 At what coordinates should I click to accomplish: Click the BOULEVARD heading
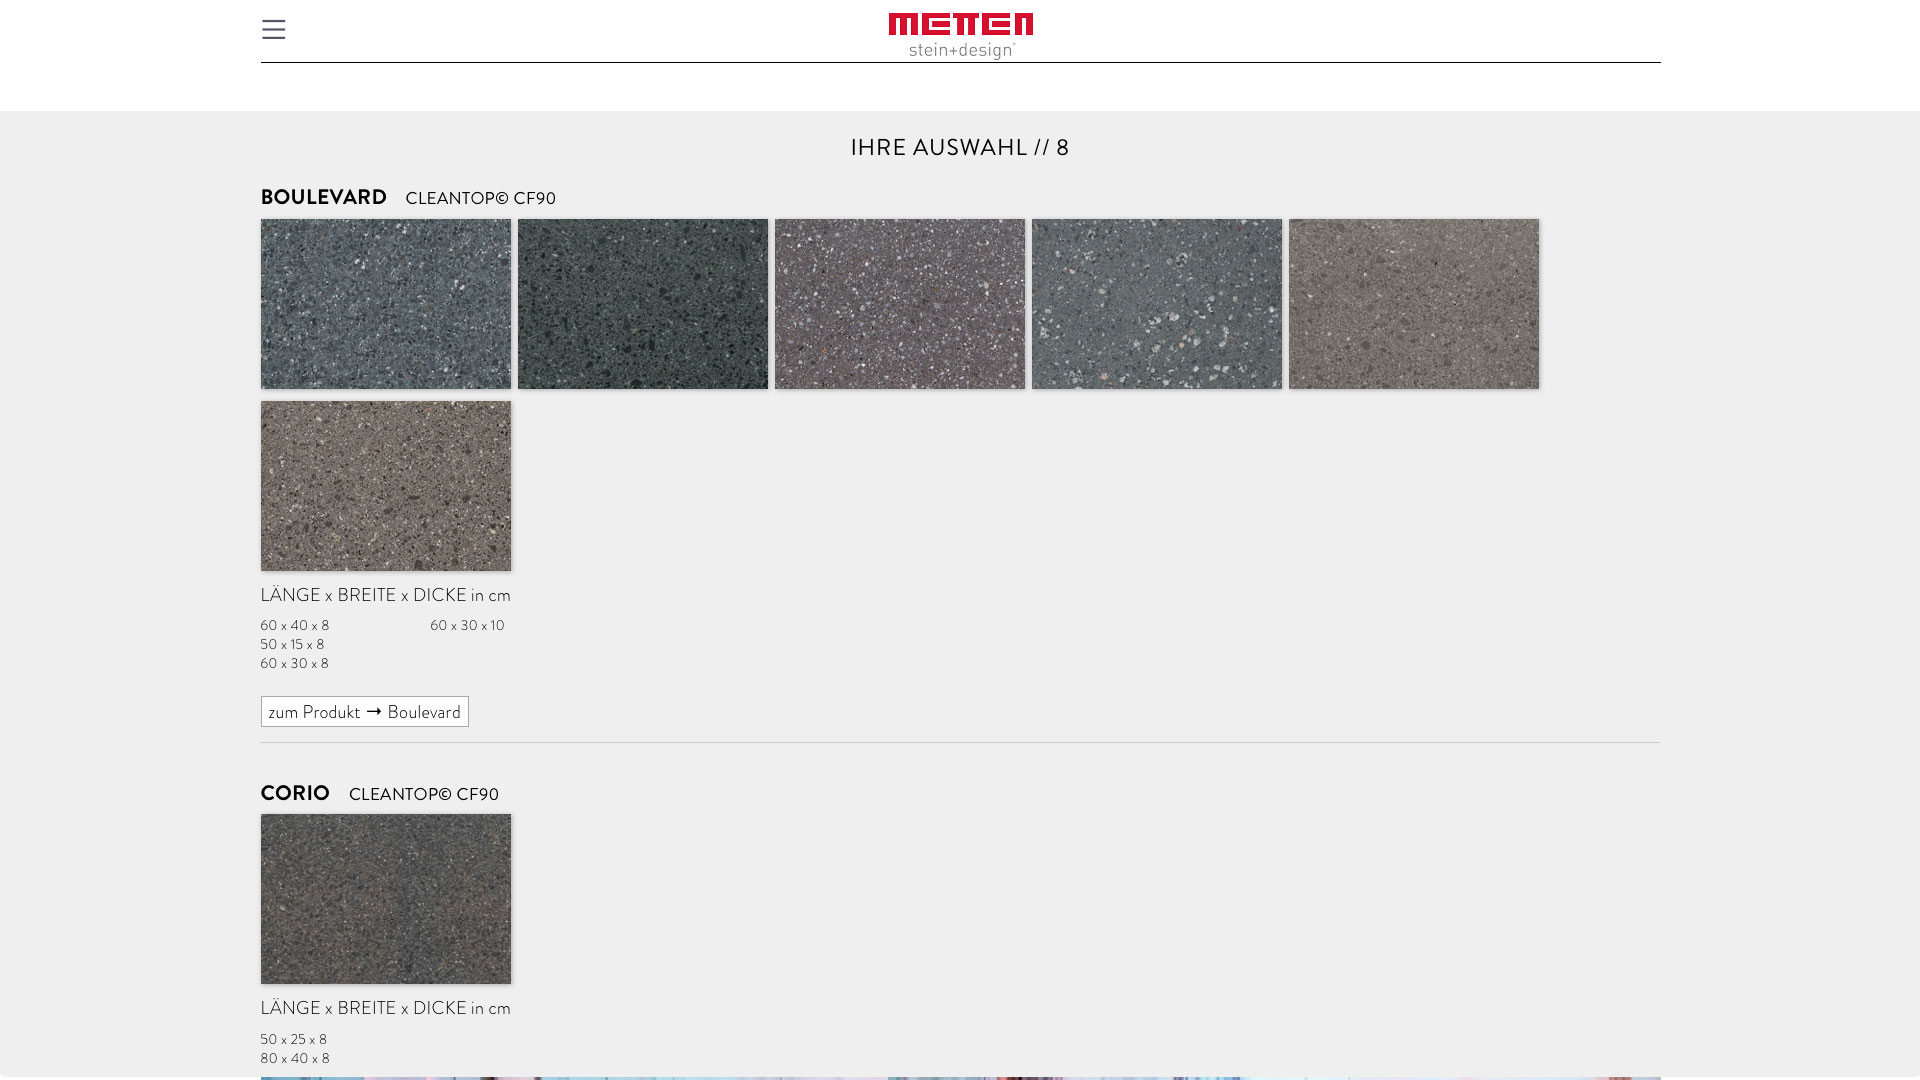tap(324, 197)
